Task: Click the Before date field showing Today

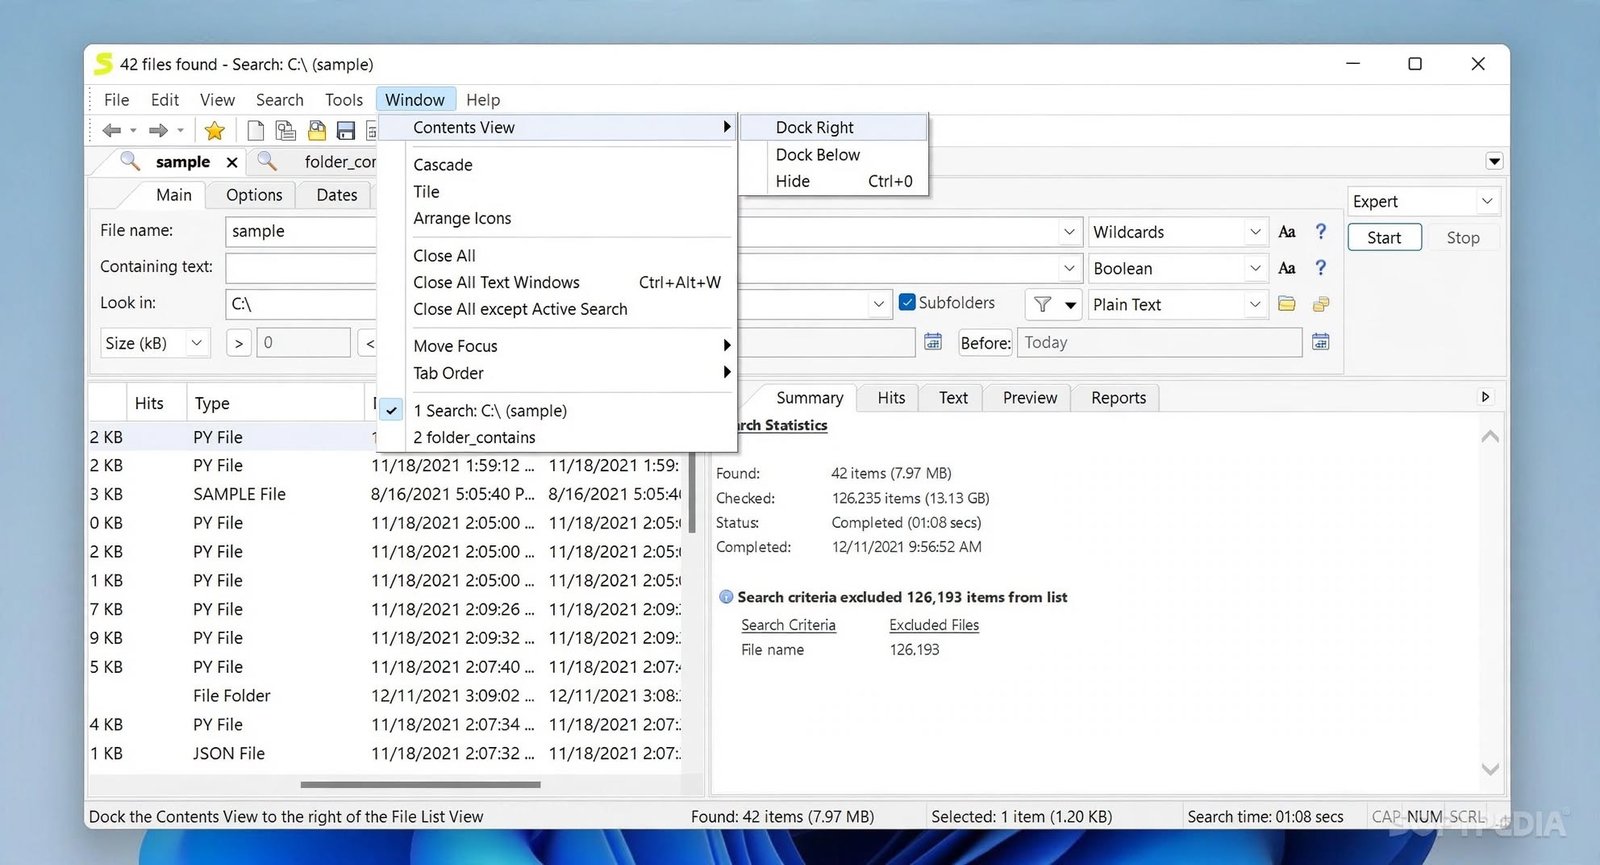Action: [x=1160, y=343]
